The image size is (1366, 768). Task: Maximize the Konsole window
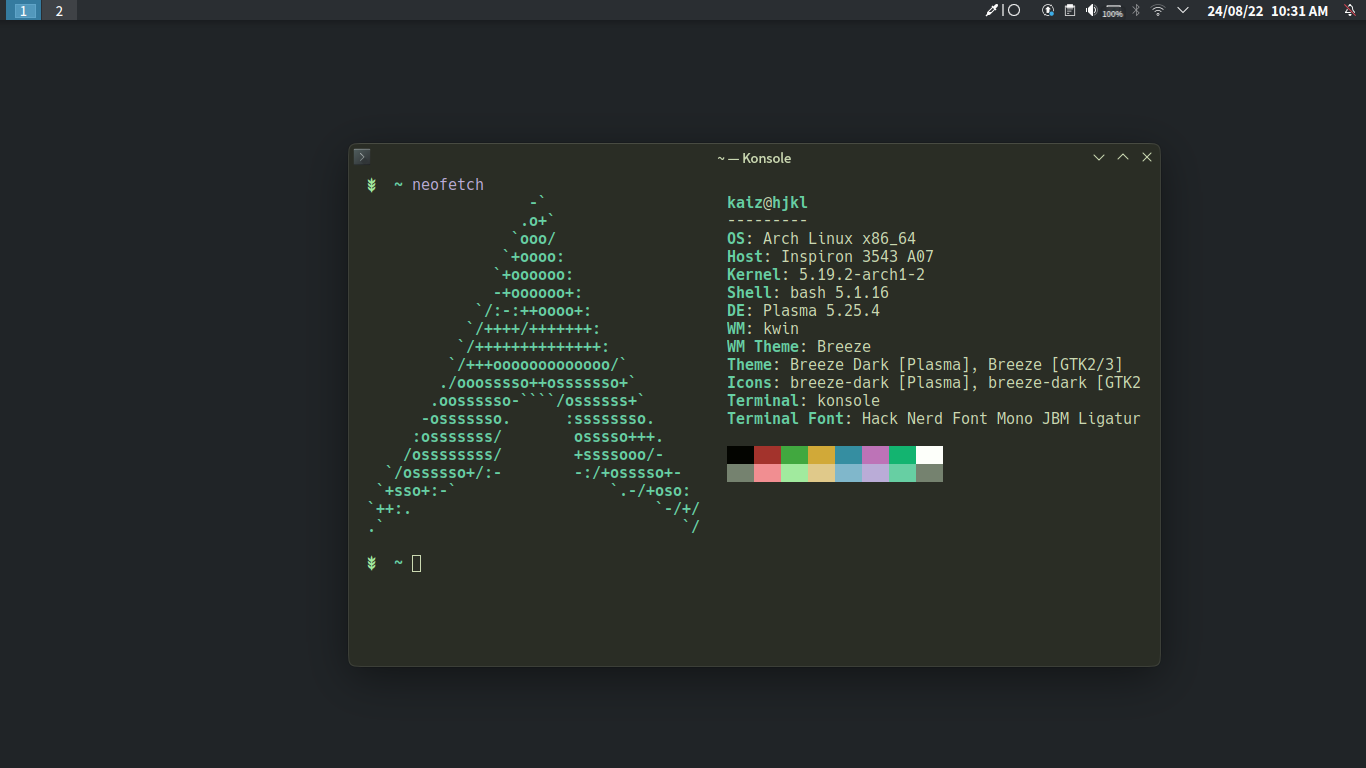1123,157
